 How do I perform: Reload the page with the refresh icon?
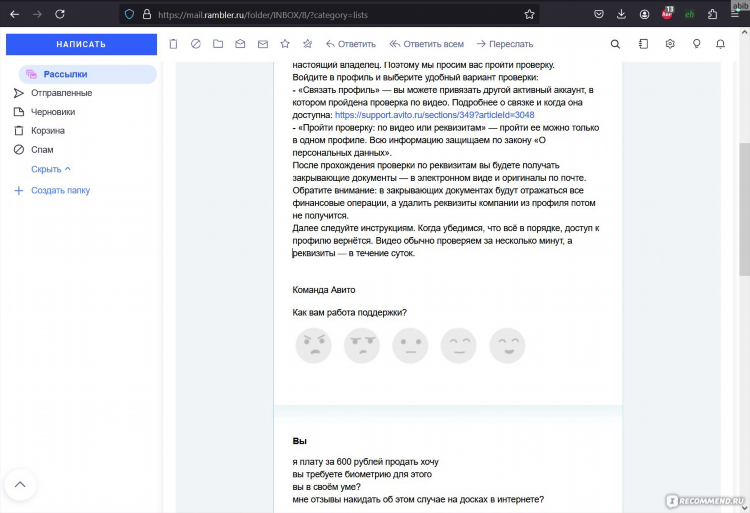click(60, 14)
